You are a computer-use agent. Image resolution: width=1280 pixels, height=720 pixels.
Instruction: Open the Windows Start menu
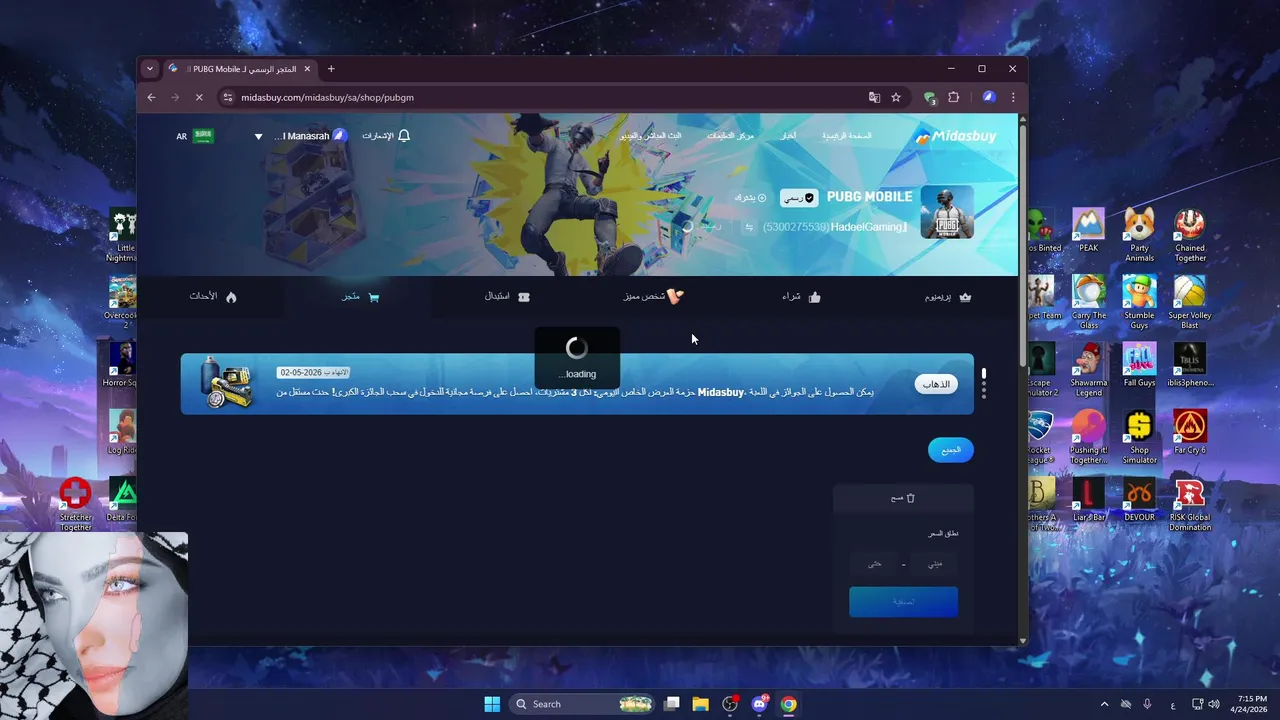tap(492, 704)
